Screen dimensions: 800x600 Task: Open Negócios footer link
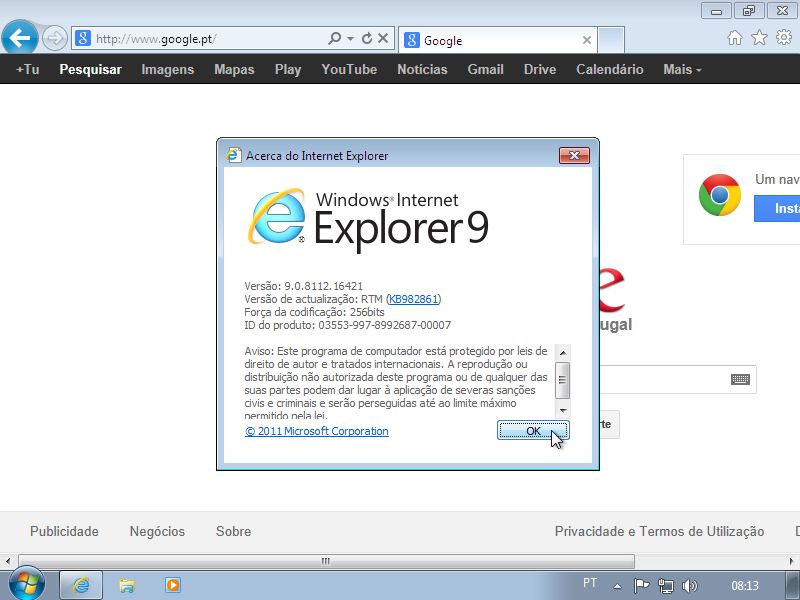tap(157, 531)
